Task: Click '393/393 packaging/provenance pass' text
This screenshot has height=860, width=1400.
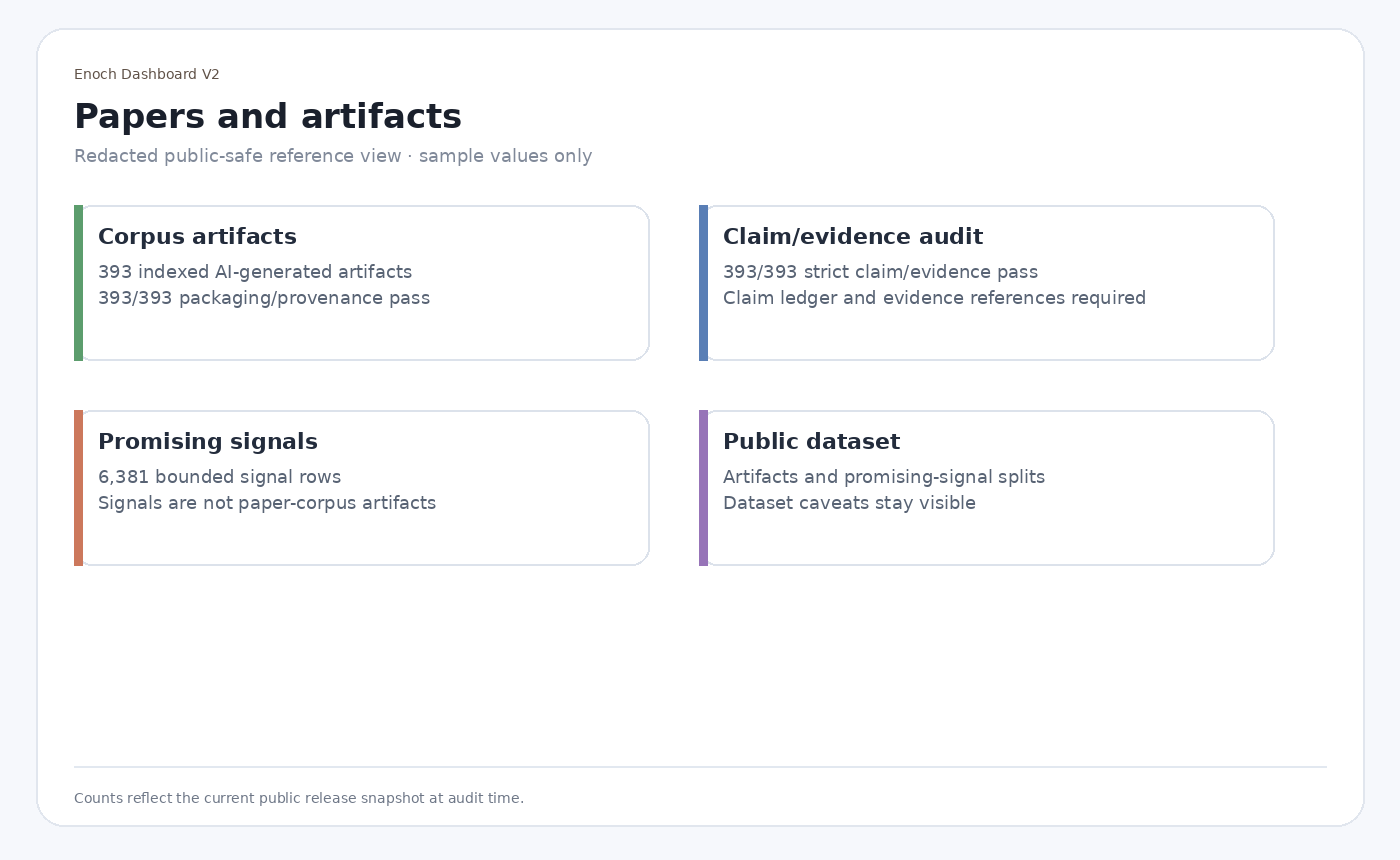Action: pos(264,298)
